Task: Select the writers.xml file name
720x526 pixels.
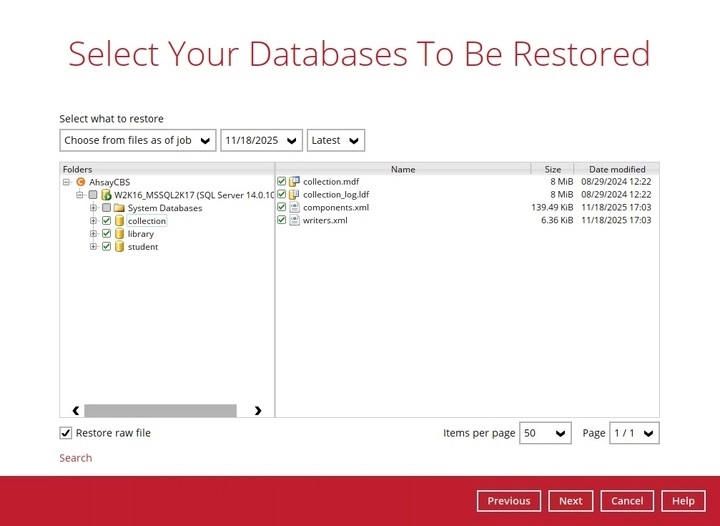Action: 325,220
